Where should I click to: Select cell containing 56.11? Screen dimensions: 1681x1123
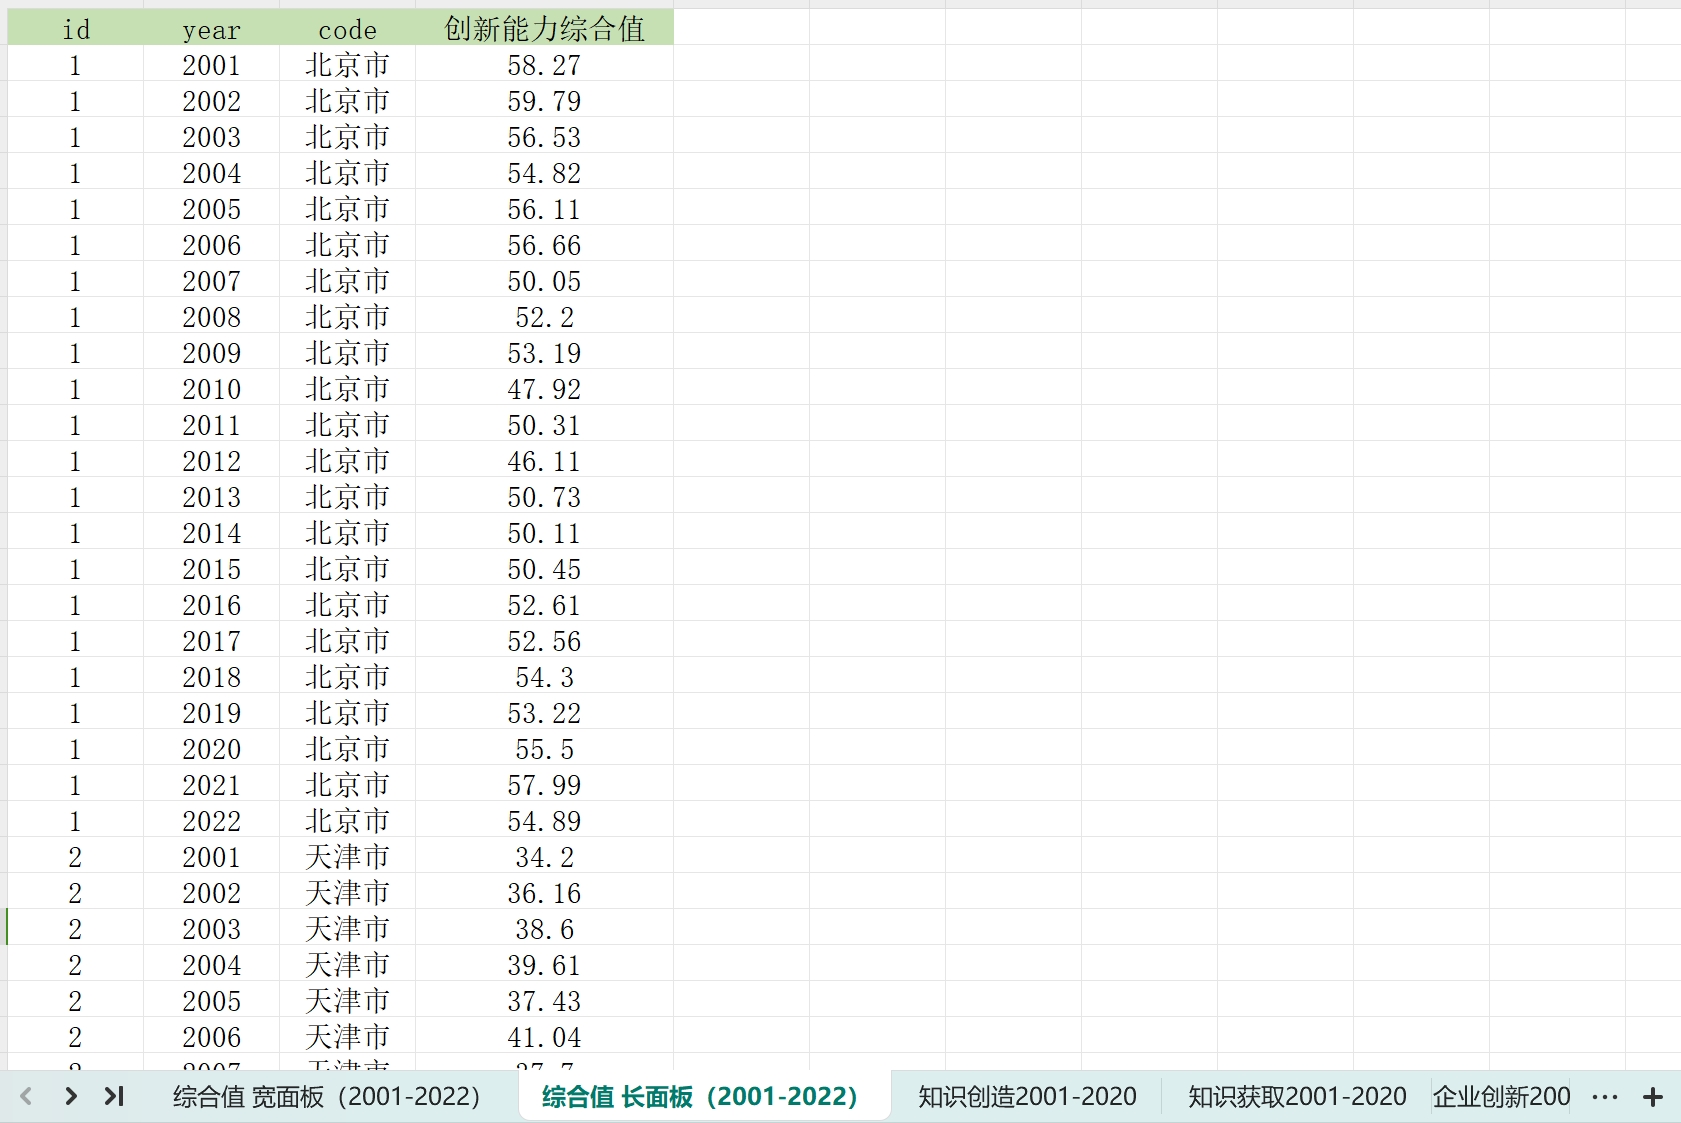[x=545, y=209]
